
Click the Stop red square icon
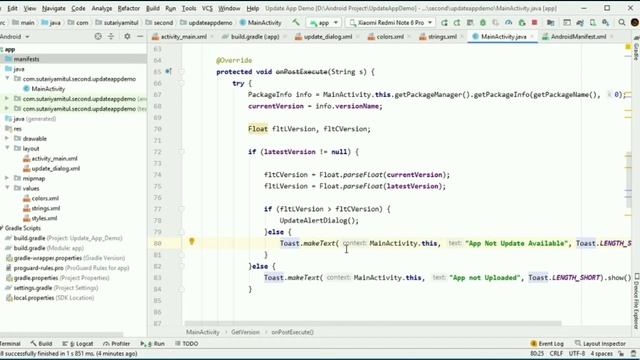534,22
